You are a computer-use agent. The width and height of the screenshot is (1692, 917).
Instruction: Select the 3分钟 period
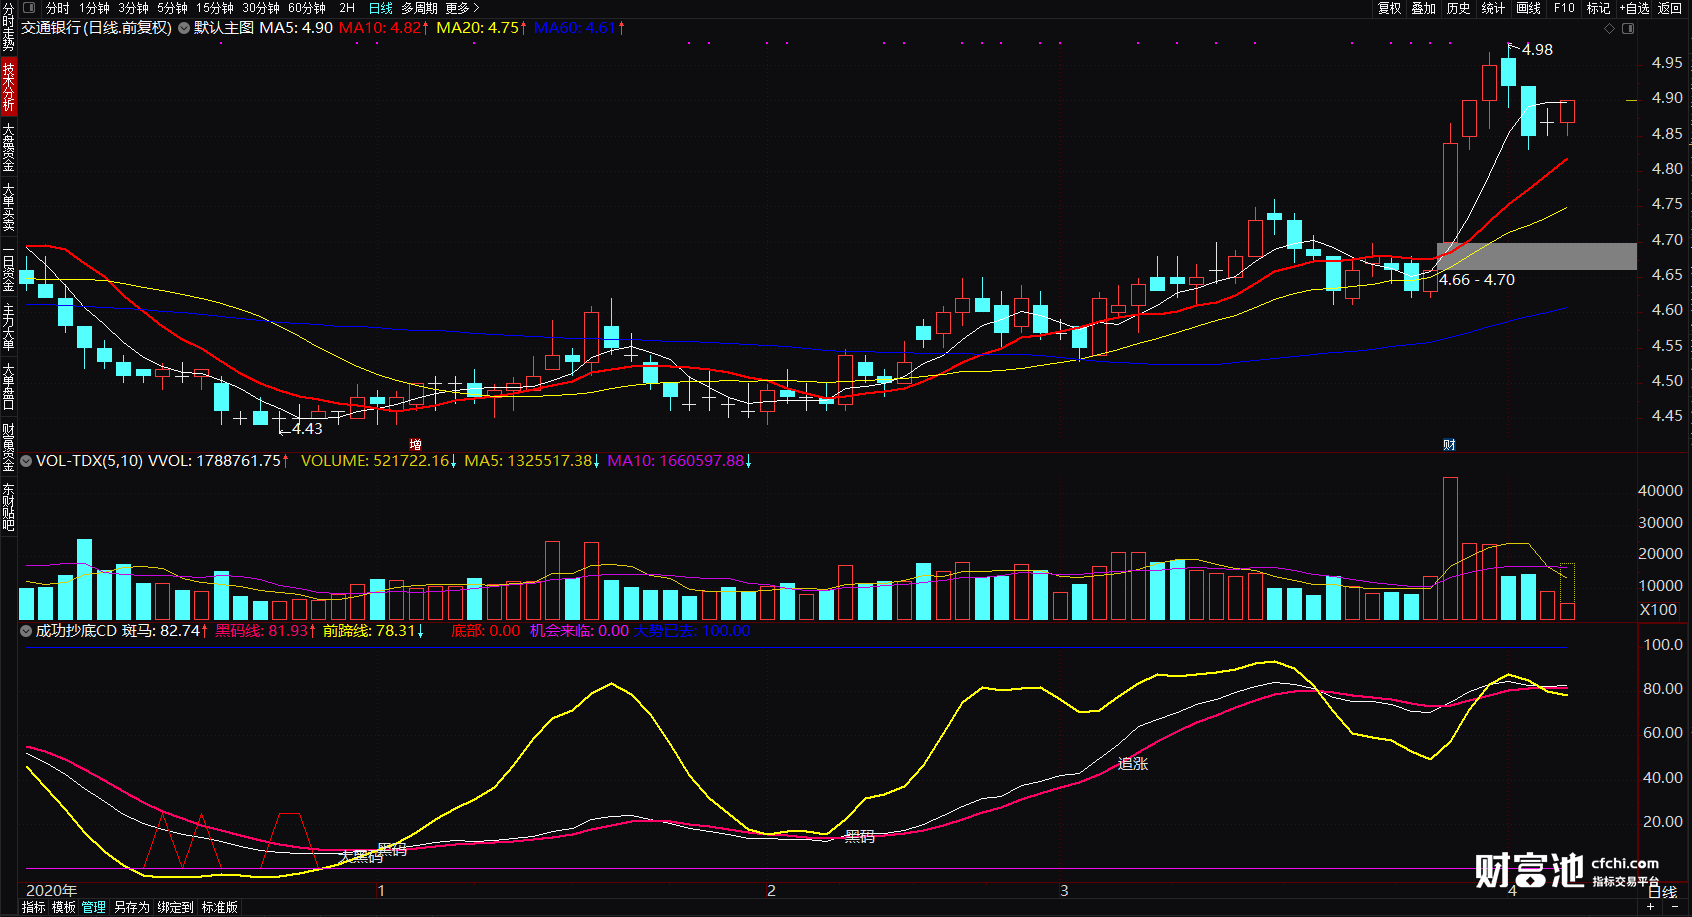[x=134, y=8]
